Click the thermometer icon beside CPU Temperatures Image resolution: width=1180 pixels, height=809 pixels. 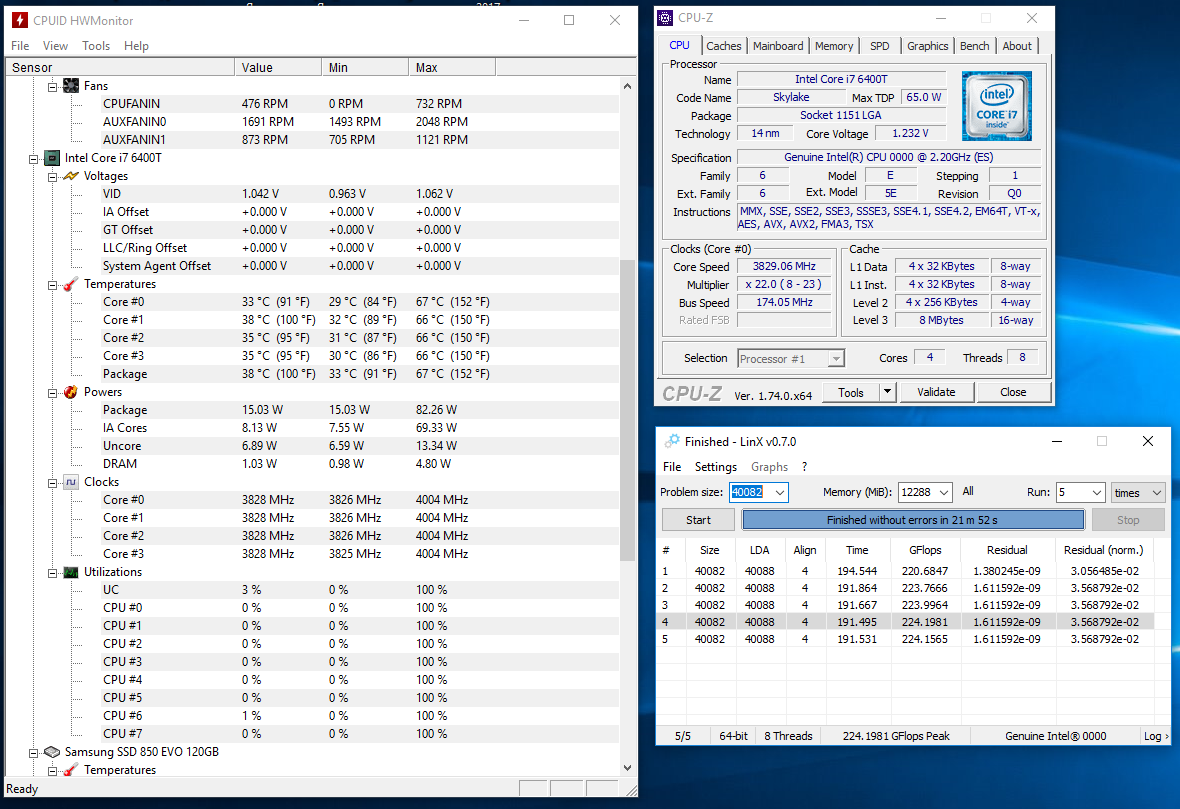click(x=71, y=284)
